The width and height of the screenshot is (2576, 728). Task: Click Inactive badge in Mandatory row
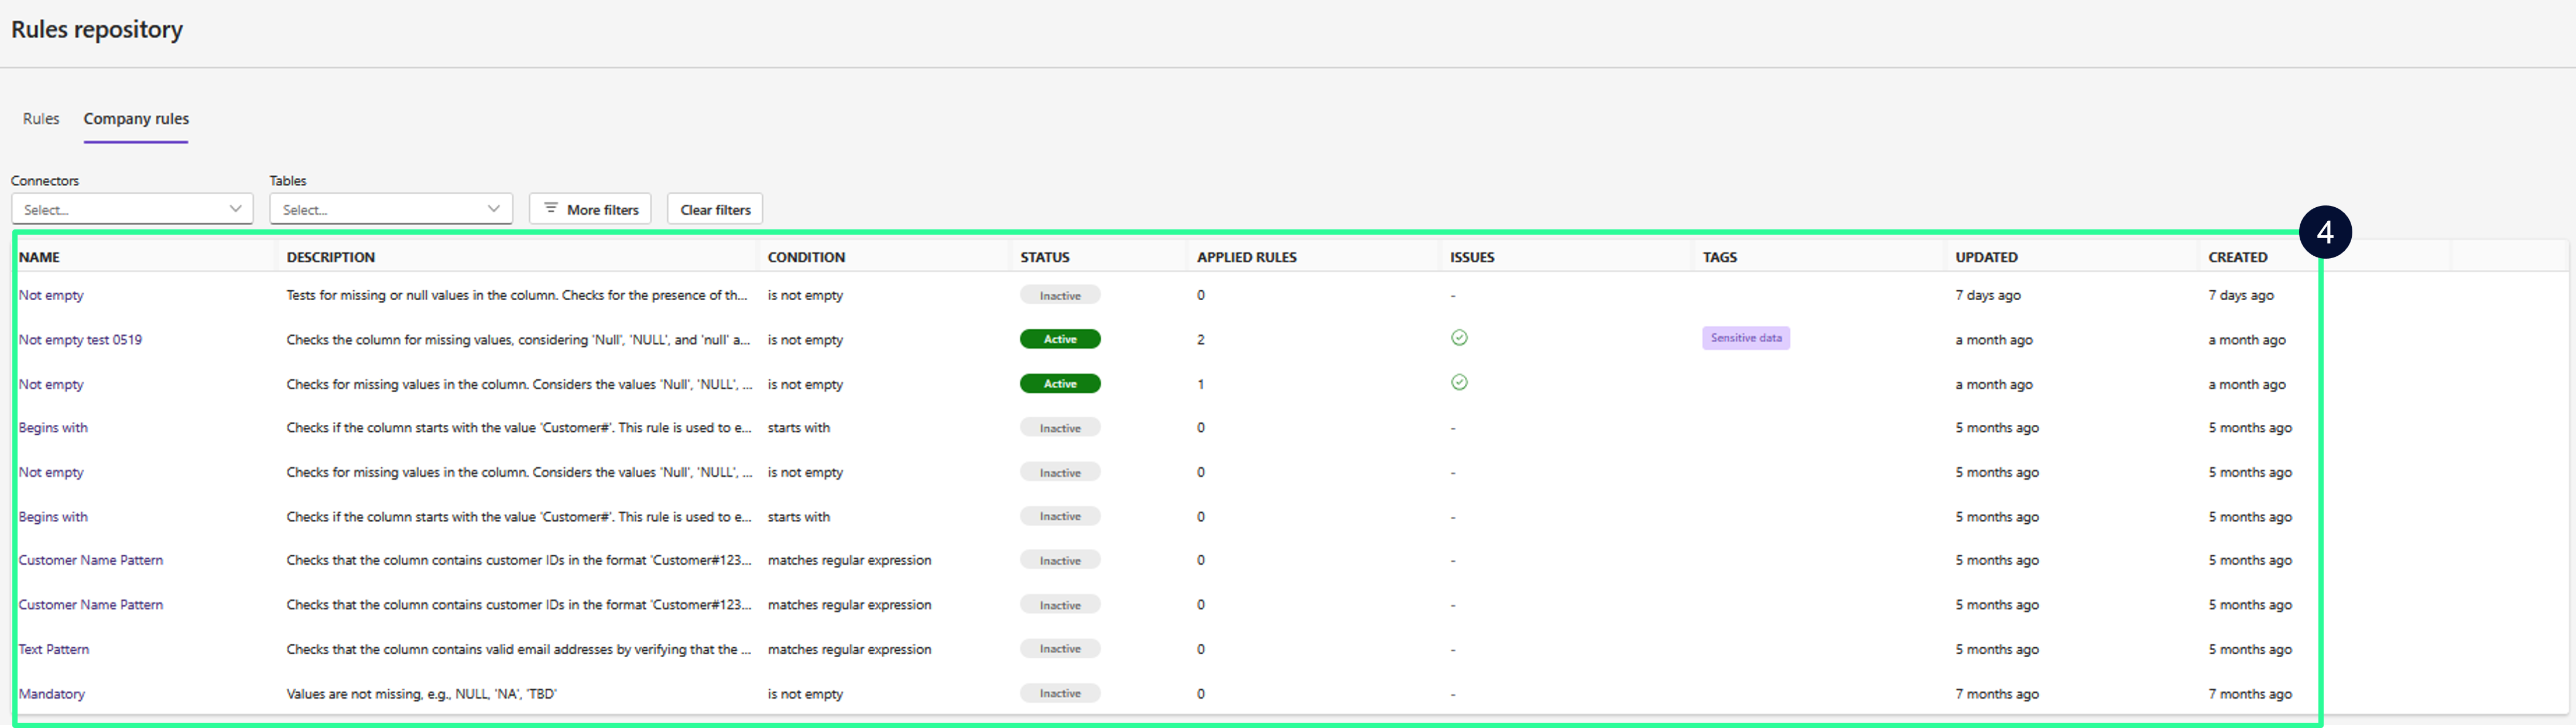pos(1059,693)
